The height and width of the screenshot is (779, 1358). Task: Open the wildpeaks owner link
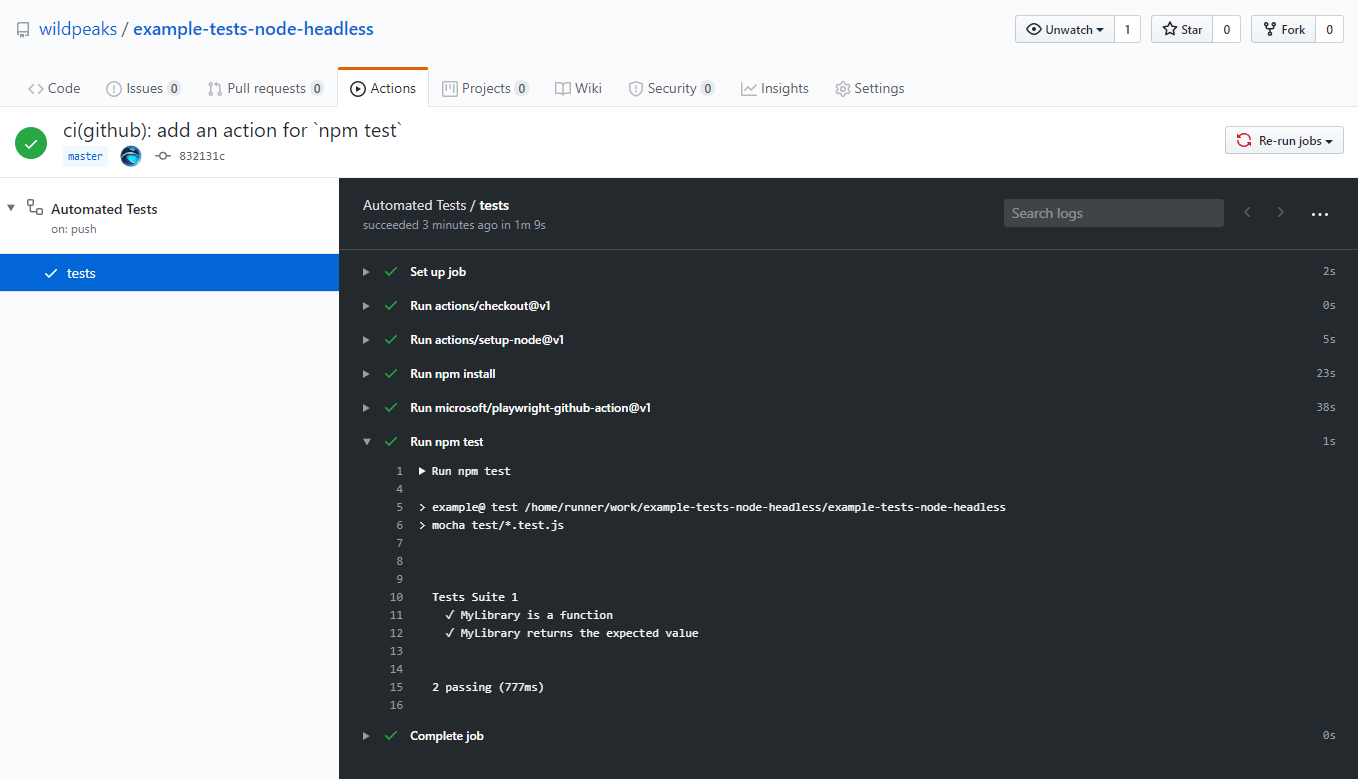point(78,29)
